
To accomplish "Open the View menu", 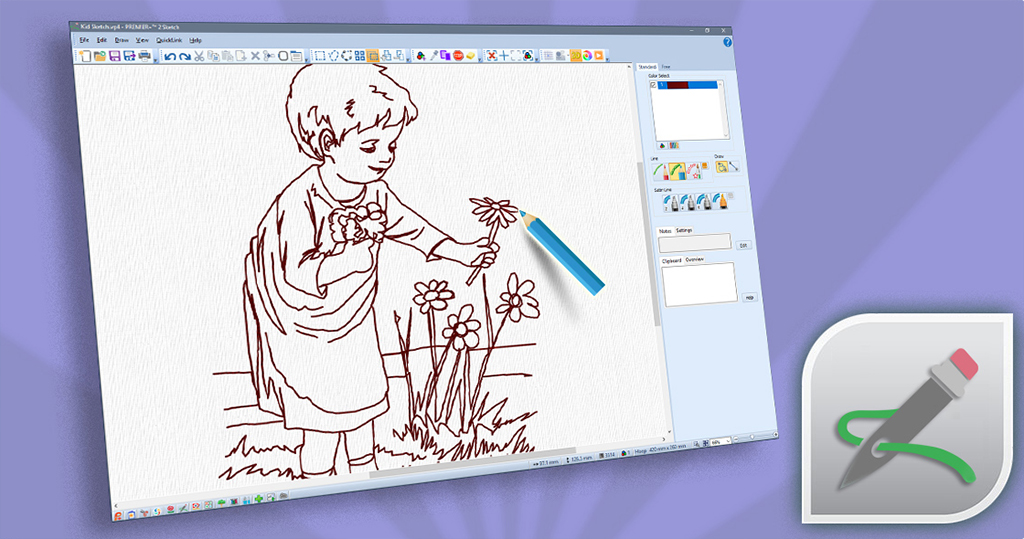I will [142, 41].
